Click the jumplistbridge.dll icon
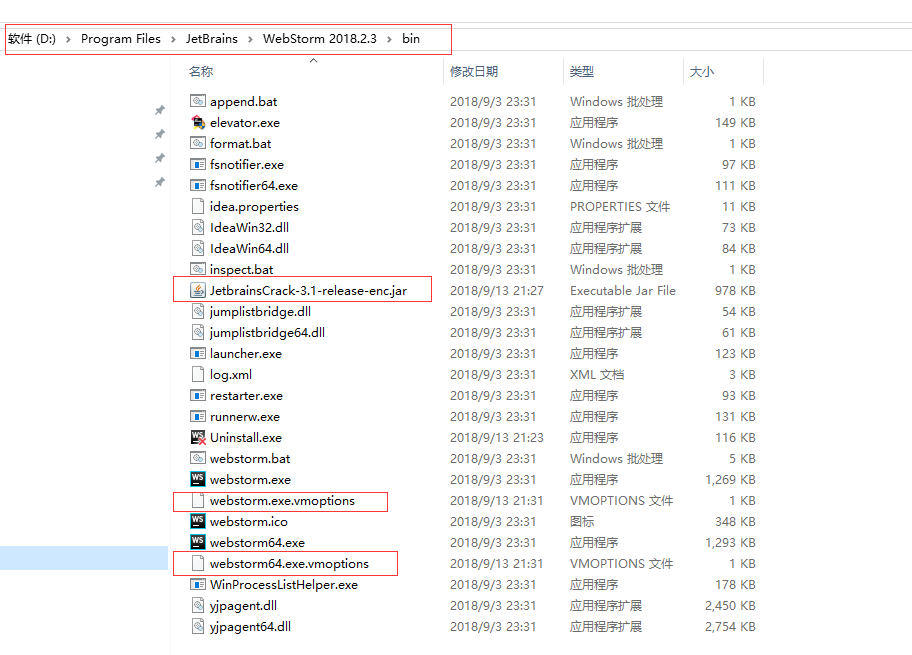Viewport: 912px width, 655px height. click(198, 311)
